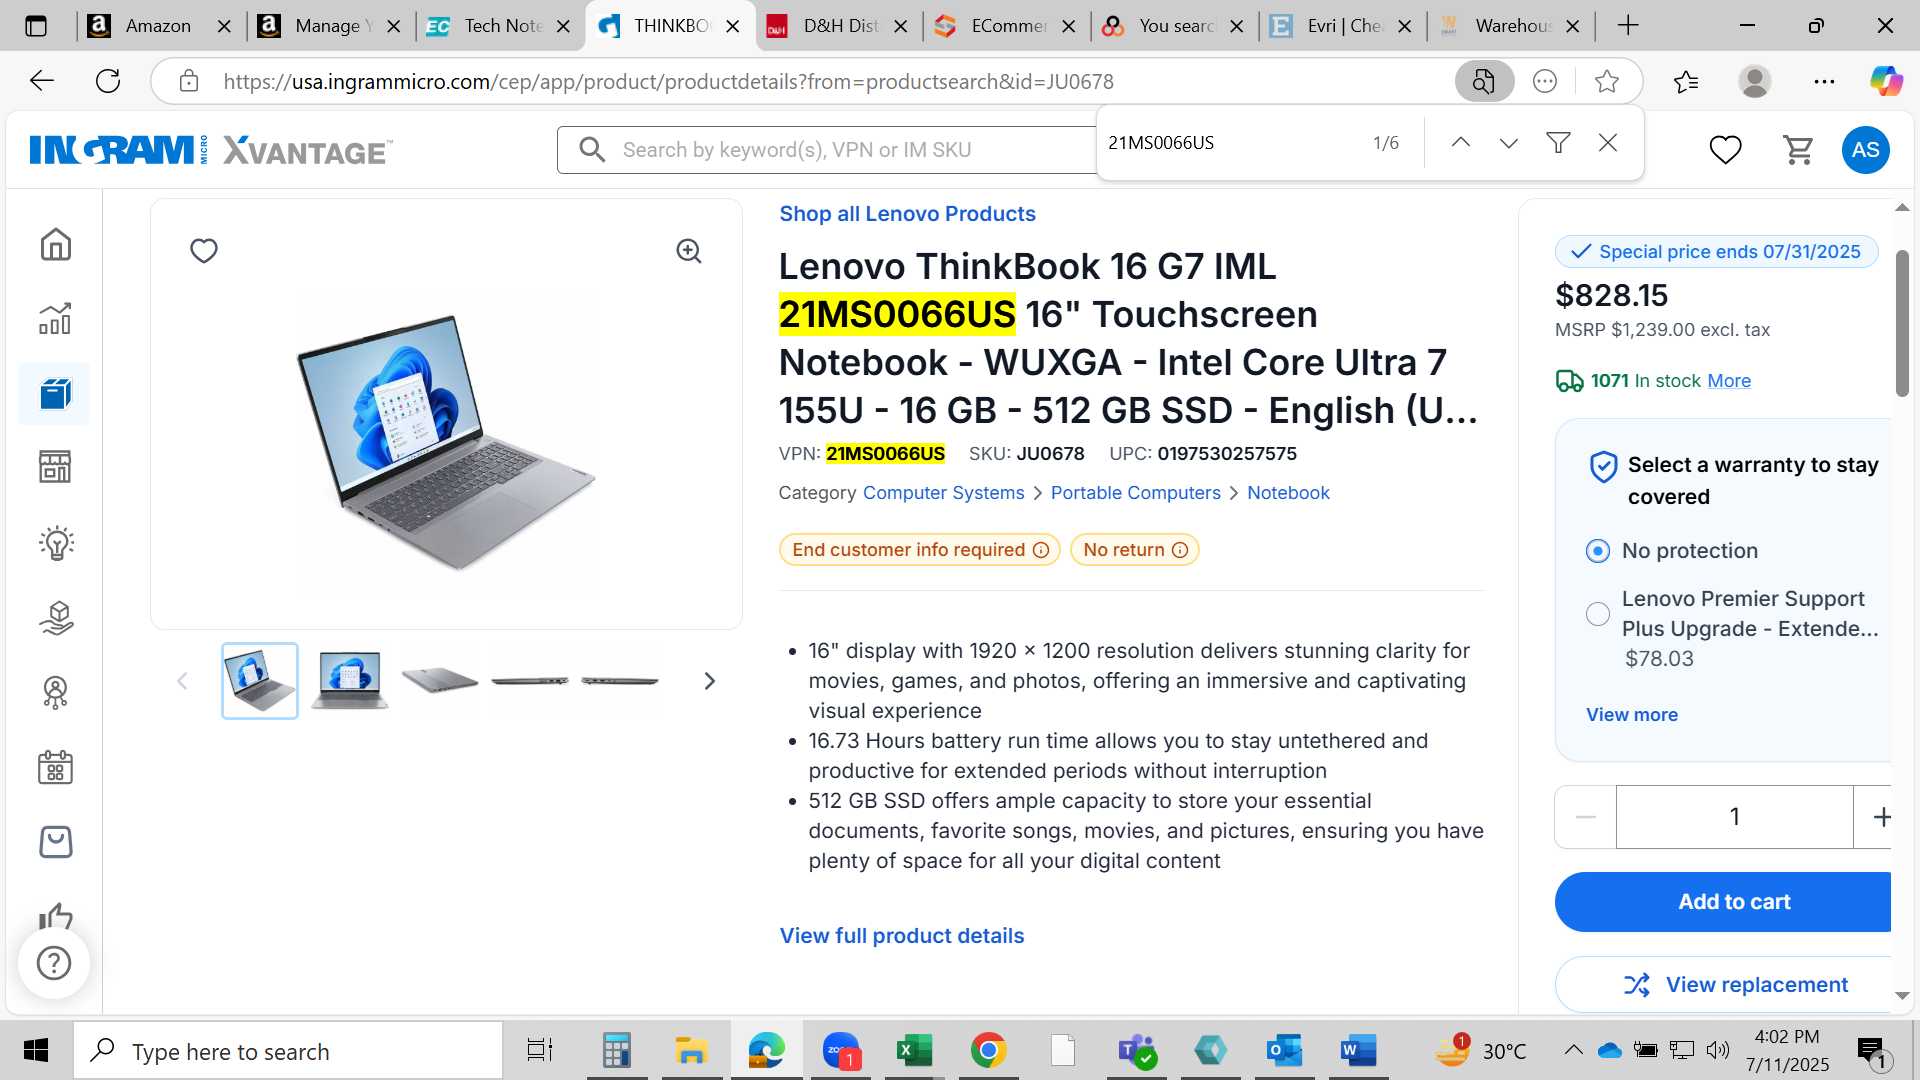Add product to favorites using the image heart icon

click(204, 251)
